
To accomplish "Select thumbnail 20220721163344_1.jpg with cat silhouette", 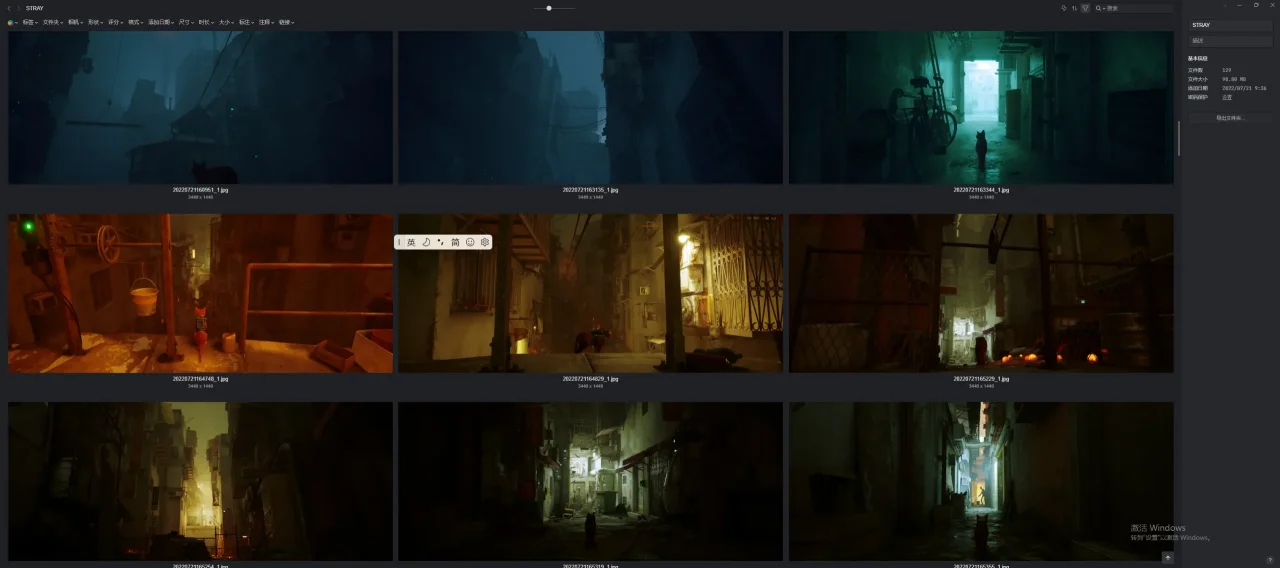I will click(981, 107).
